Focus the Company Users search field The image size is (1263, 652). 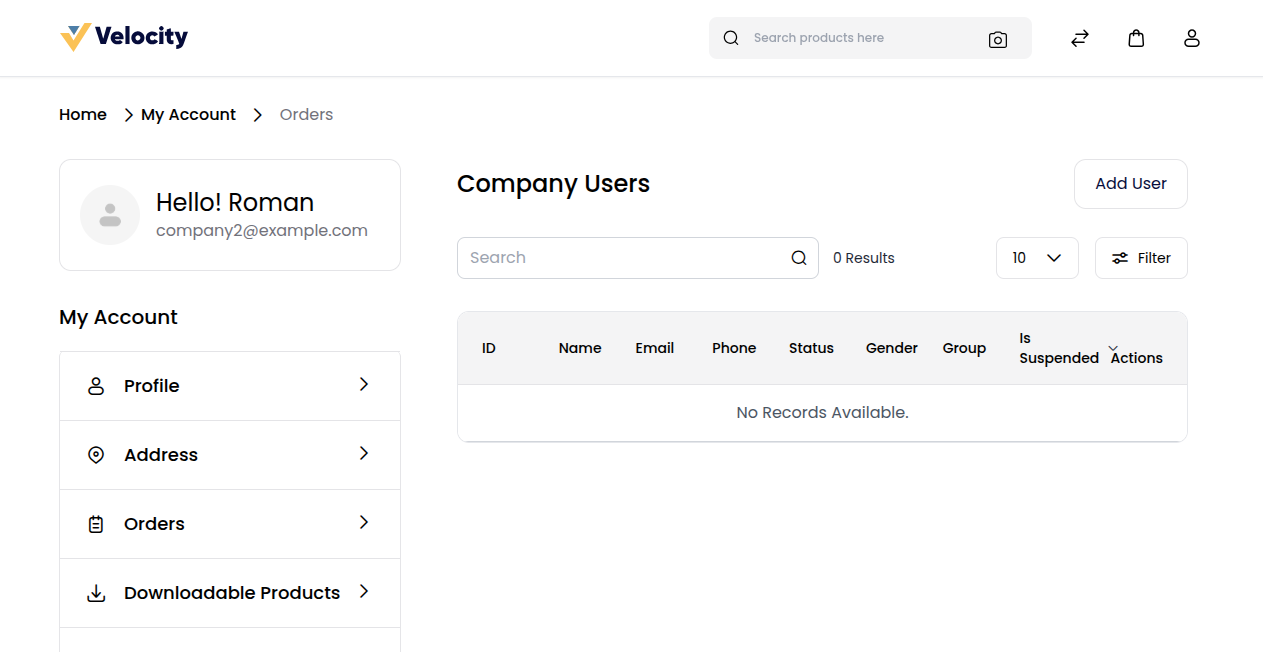click(625, 258)
